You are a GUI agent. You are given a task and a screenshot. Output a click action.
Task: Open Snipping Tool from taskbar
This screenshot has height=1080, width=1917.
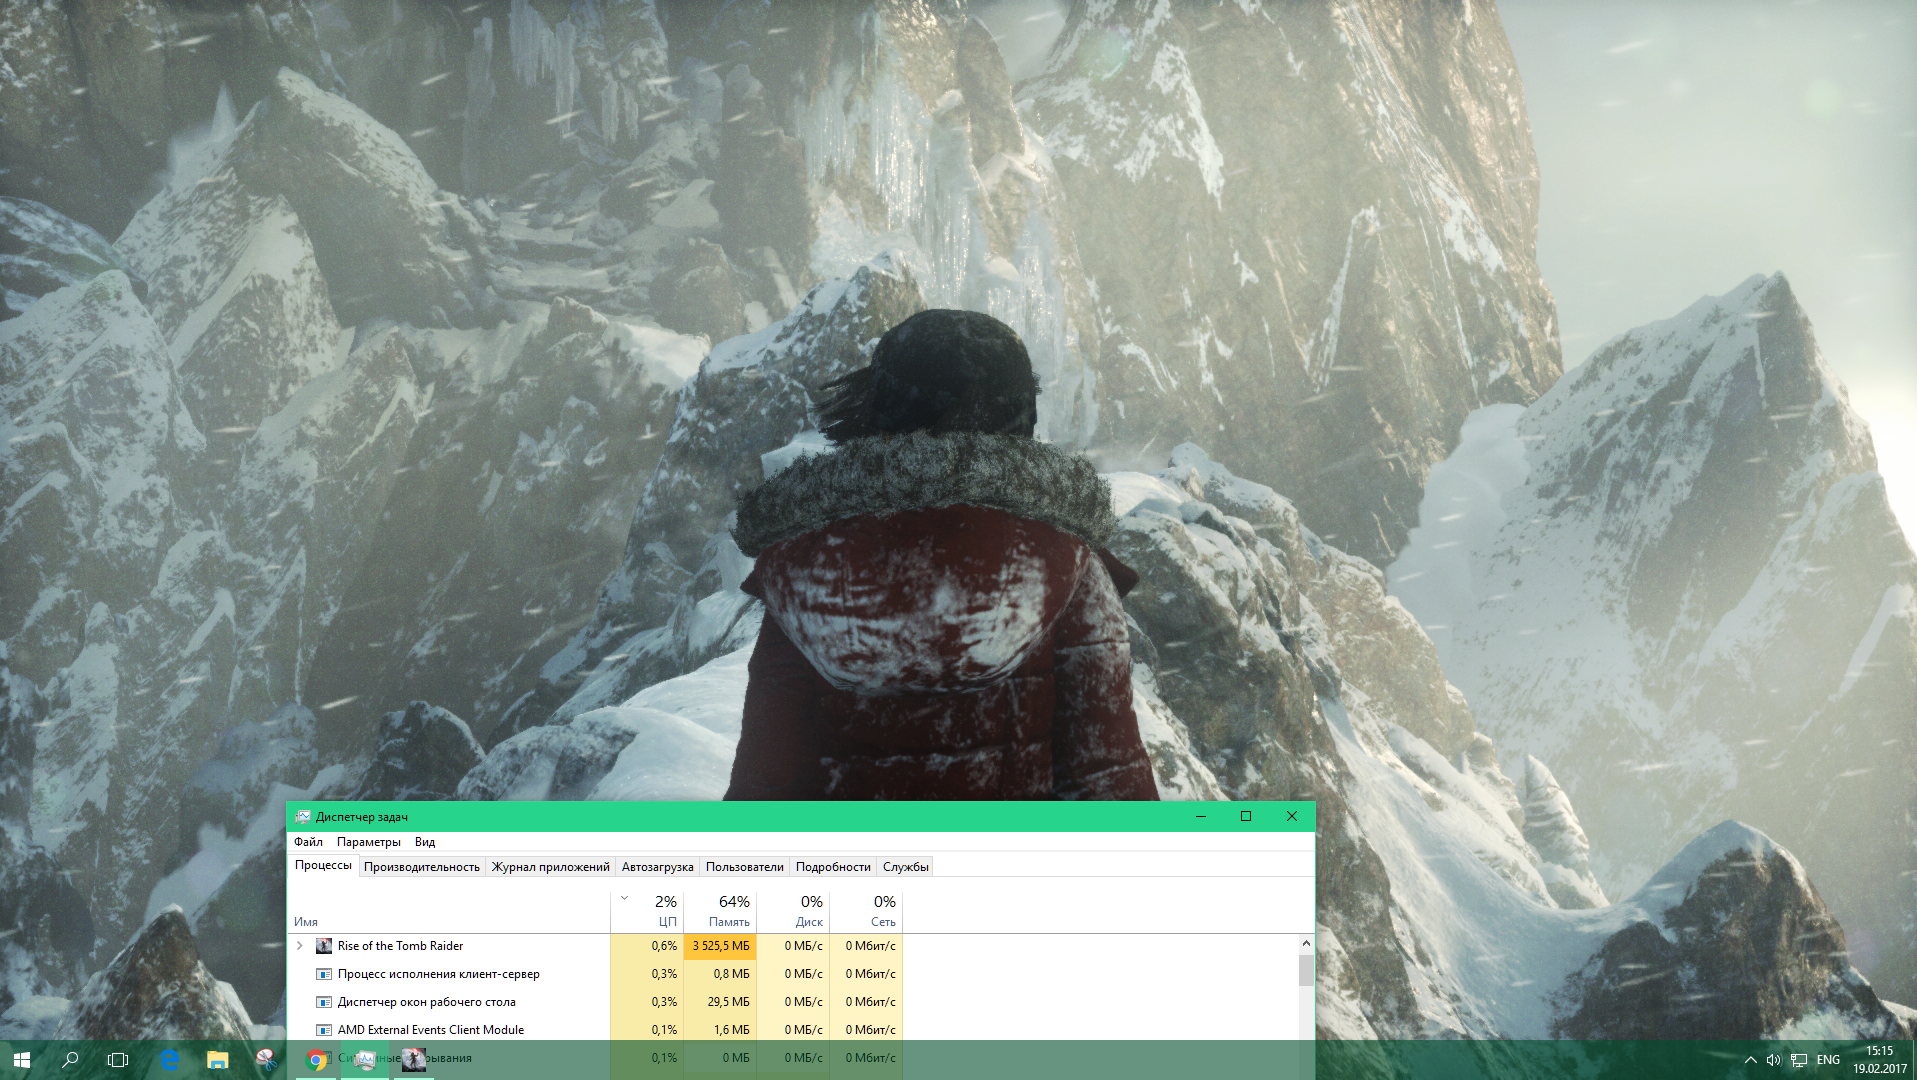[x=266, y=1060]
